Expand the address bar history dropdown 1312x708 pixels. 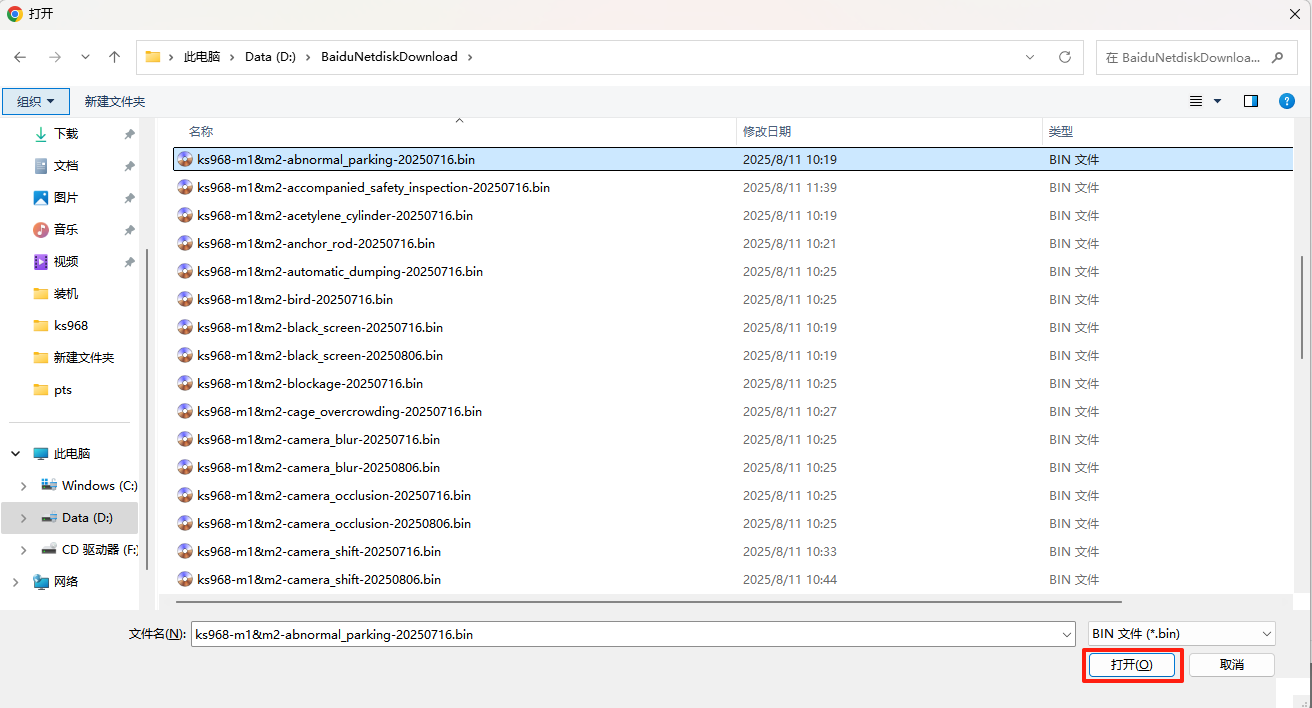[x=1031, y=57]
